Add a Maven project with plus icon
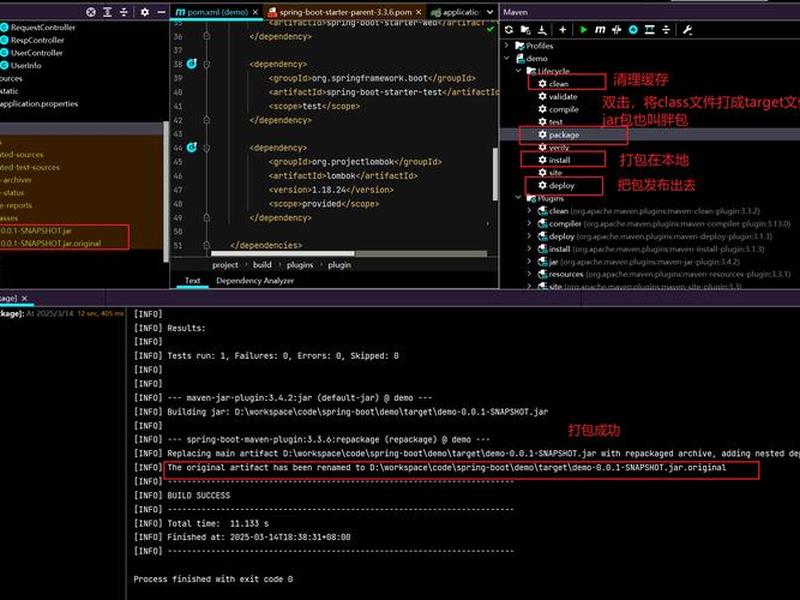Image resolution: width=800 pixels, height=600 pixels. (562, 30)
